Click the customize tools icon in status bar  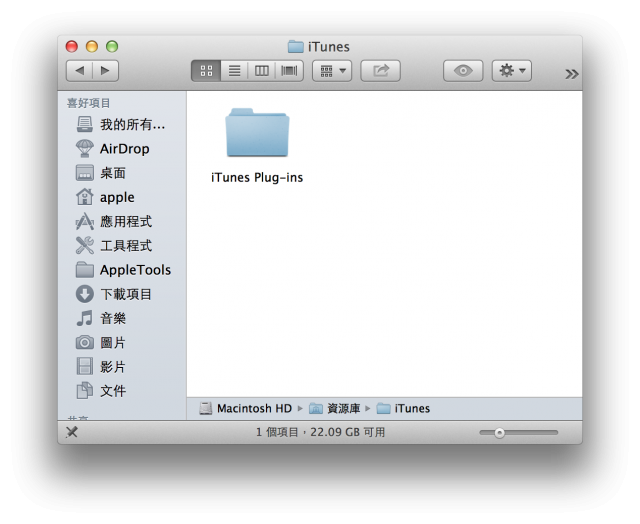coord(72,432)
